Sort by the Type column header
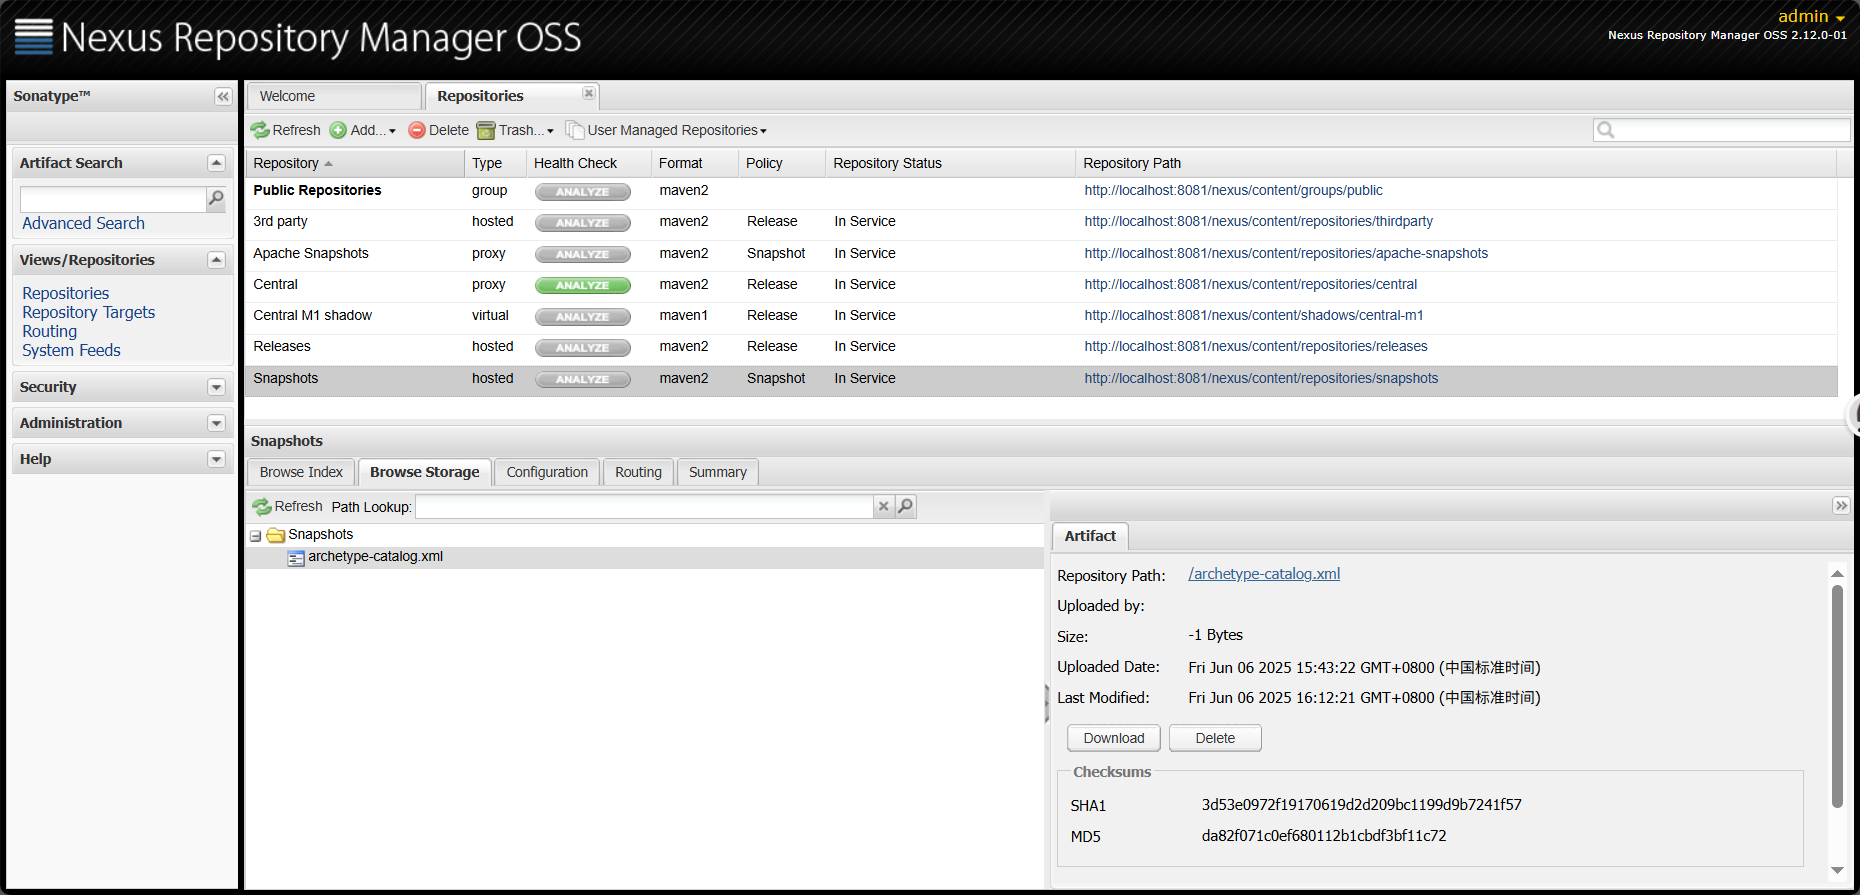This screenshot has width=1860, height=895. [x=495, y=163]
